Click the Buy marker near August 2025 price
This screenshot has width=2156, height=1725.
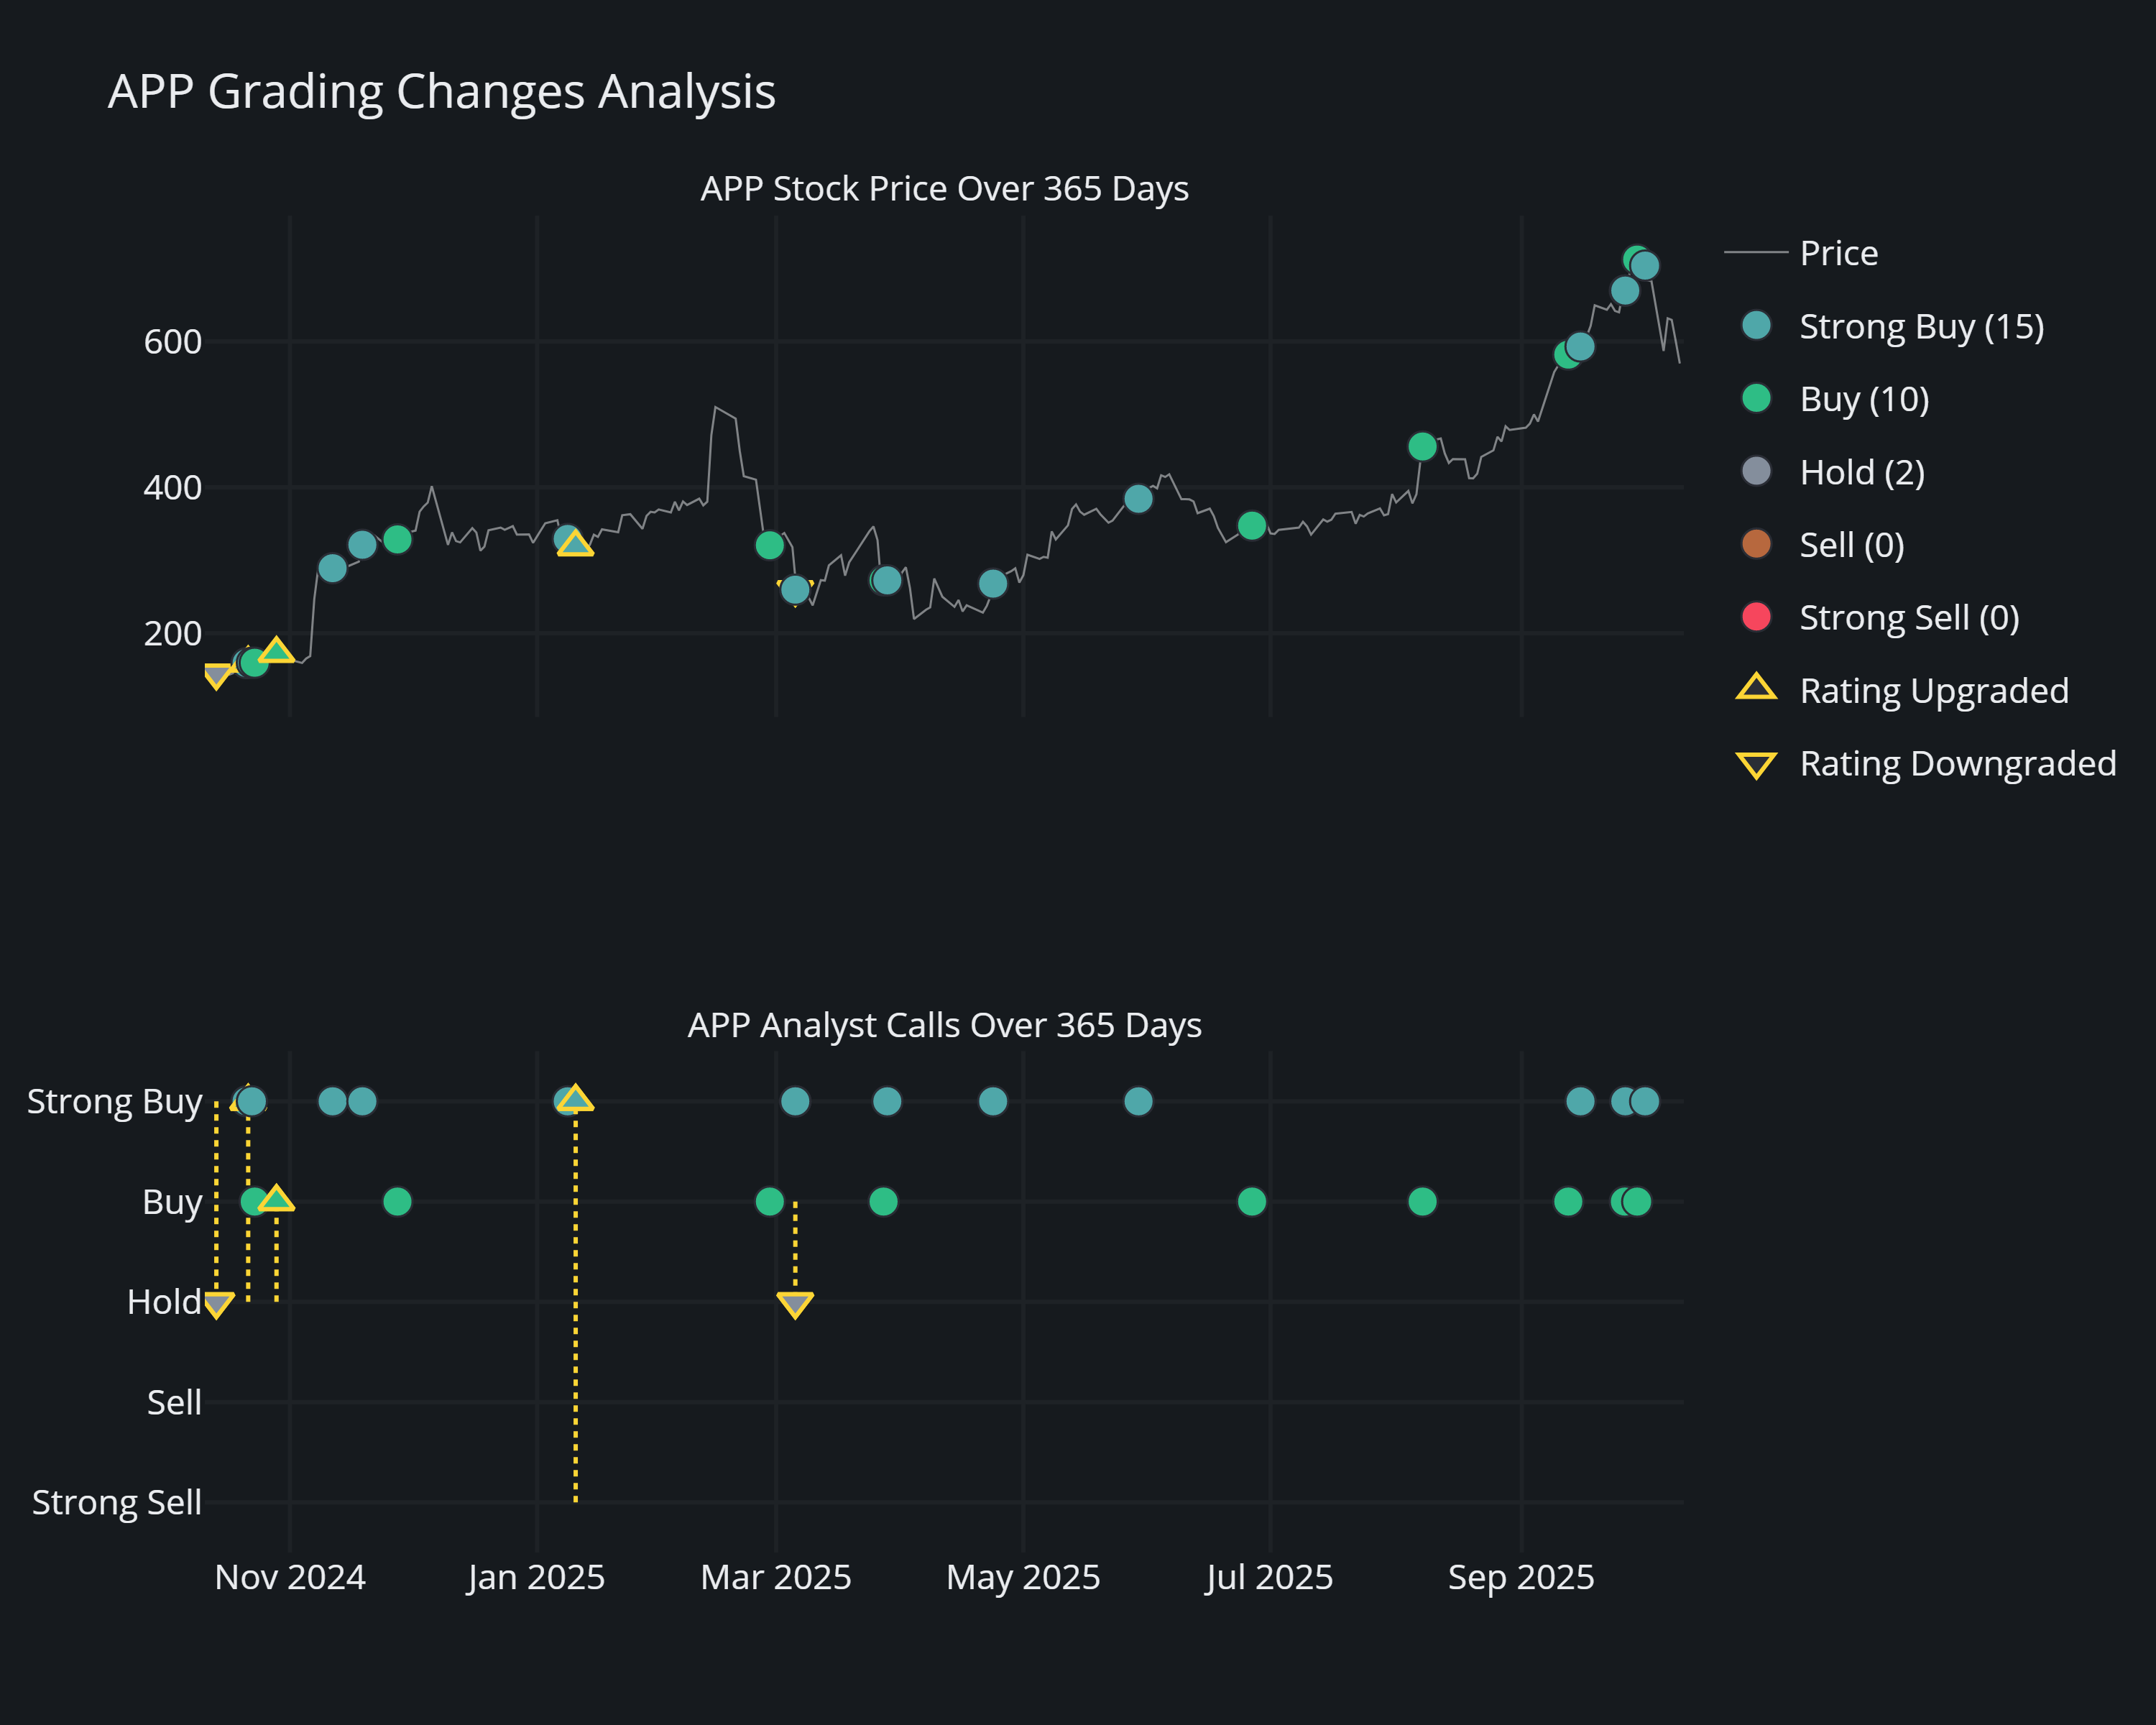click(1422, 446)
